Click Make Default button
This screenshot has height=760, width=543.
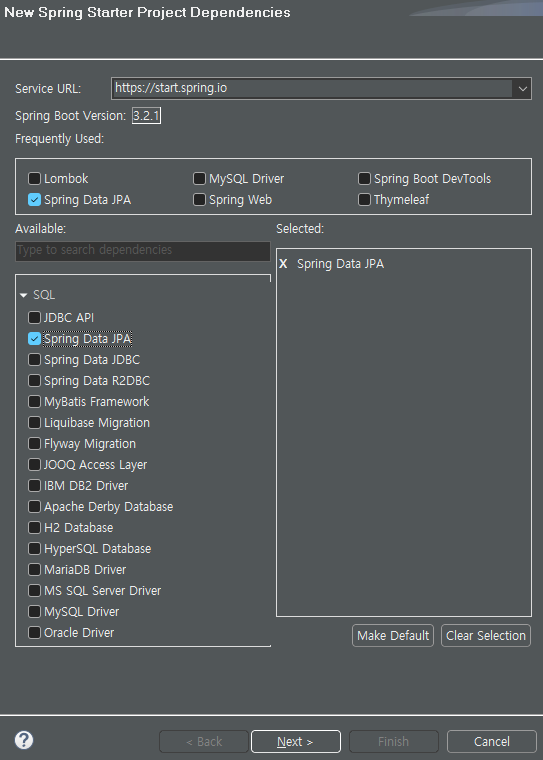pos(393,635)
